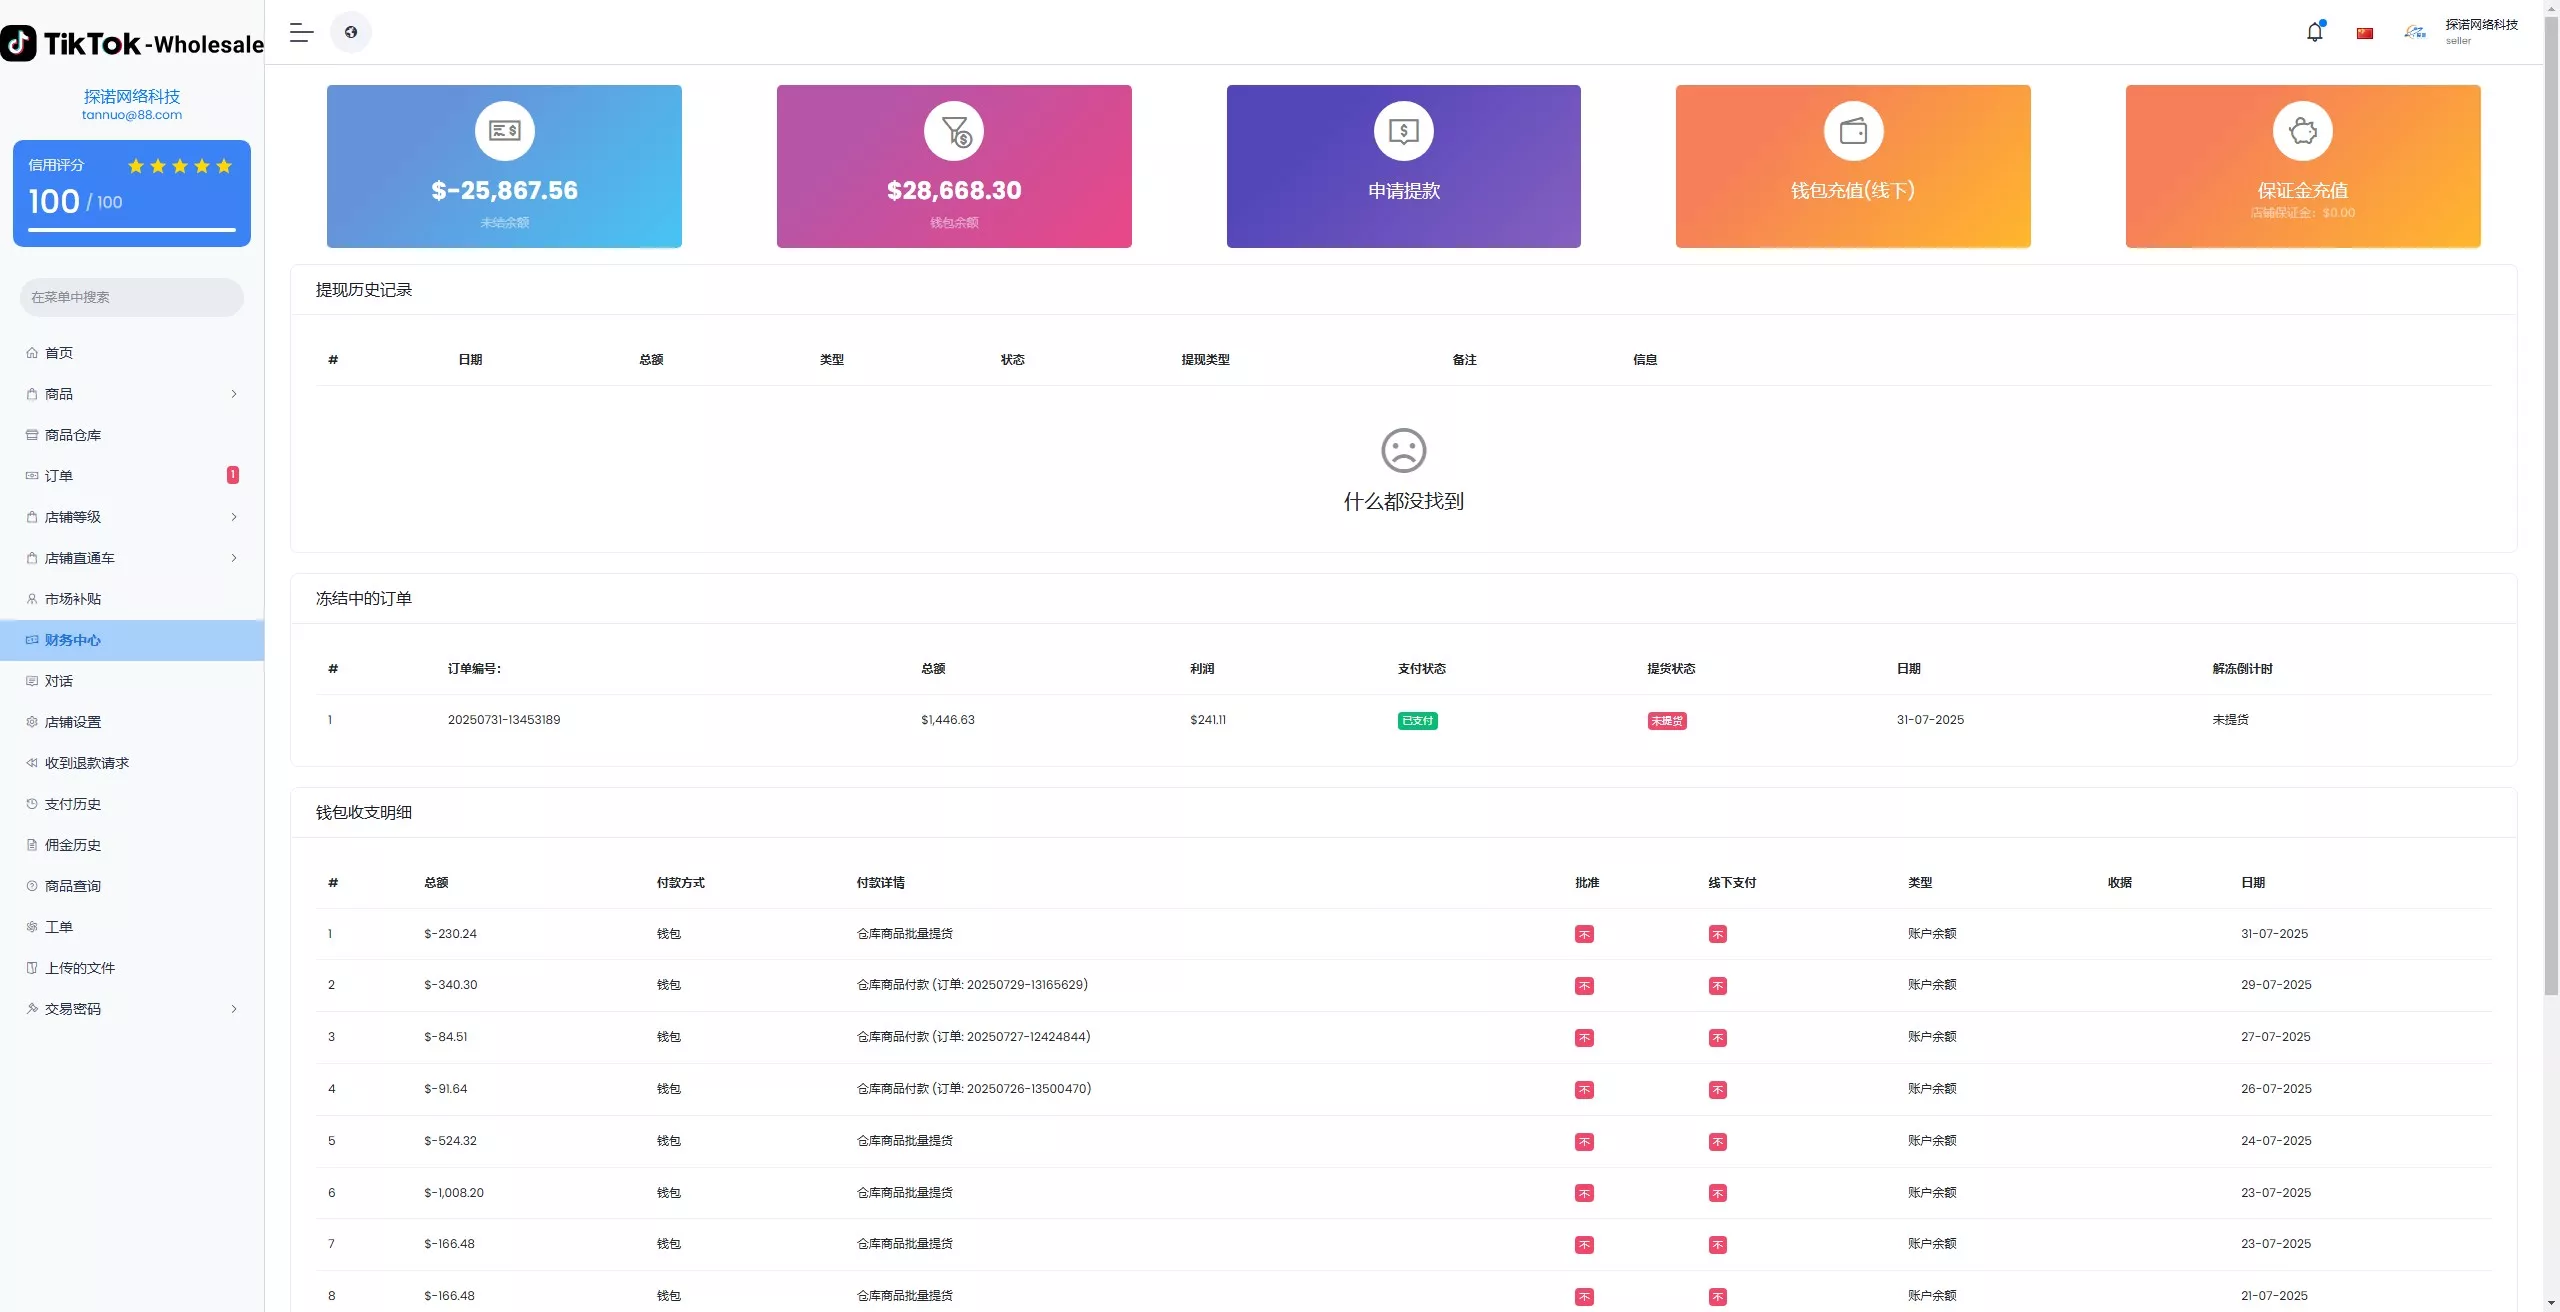Screen dimensions: 2560x1312
Task: Click the wallet balance funnel icon
Action: pyautogui.click(x=954, y=131)
